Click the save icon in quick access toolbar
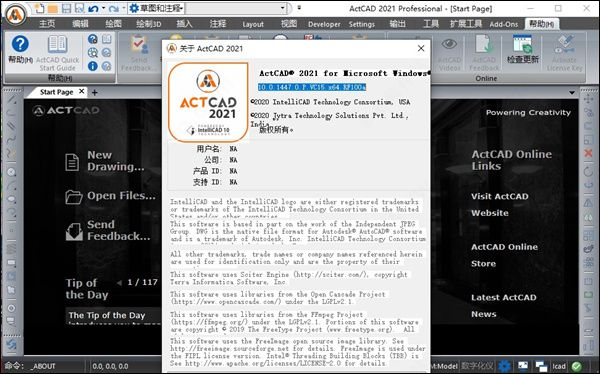This screenshot has width=600, height=374. coord(66,8)
